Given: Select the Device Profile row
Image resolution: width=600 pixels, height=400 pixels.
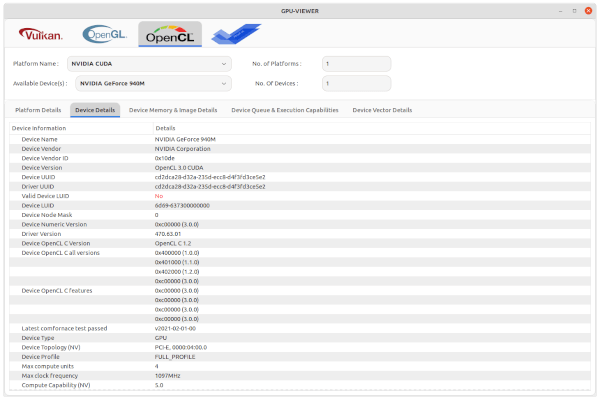Looking at the screenshot, I should tap(300, 357).
